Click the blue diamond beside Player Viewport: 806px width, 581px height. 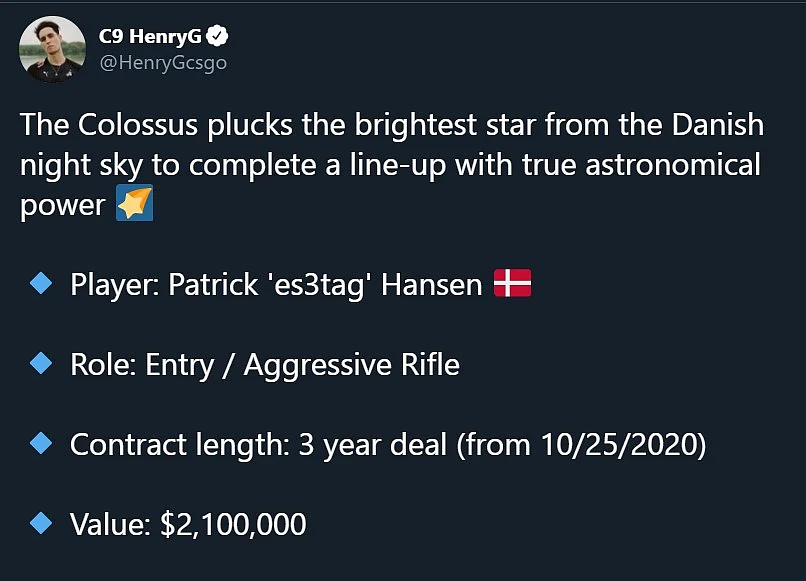click(41, 283)
